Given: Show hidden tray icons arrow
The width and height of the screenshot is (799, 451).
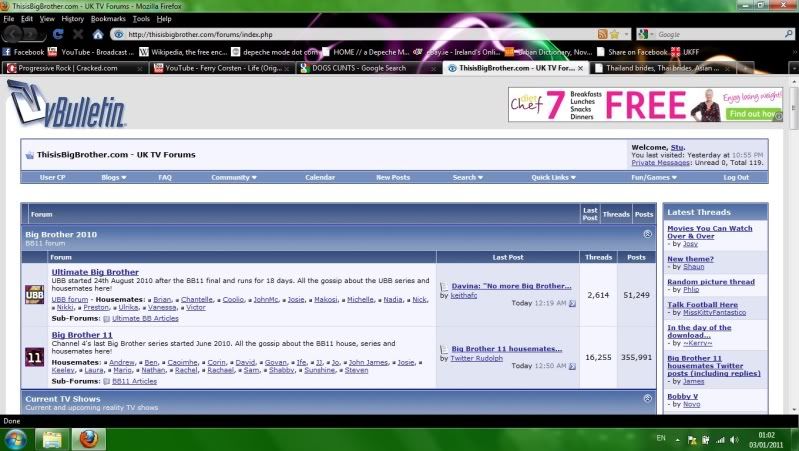Looking at the screenshot, I should 677,440.
